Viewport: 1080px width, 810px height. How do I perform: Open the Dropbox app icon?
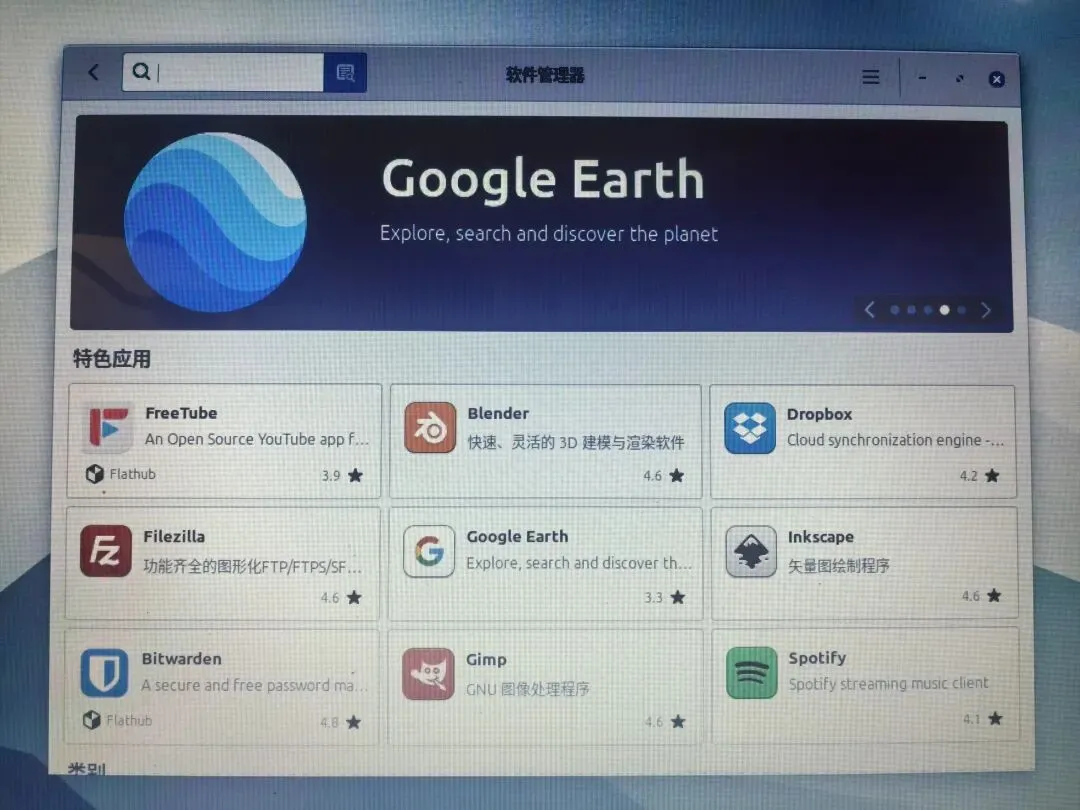tap(750, 428)
